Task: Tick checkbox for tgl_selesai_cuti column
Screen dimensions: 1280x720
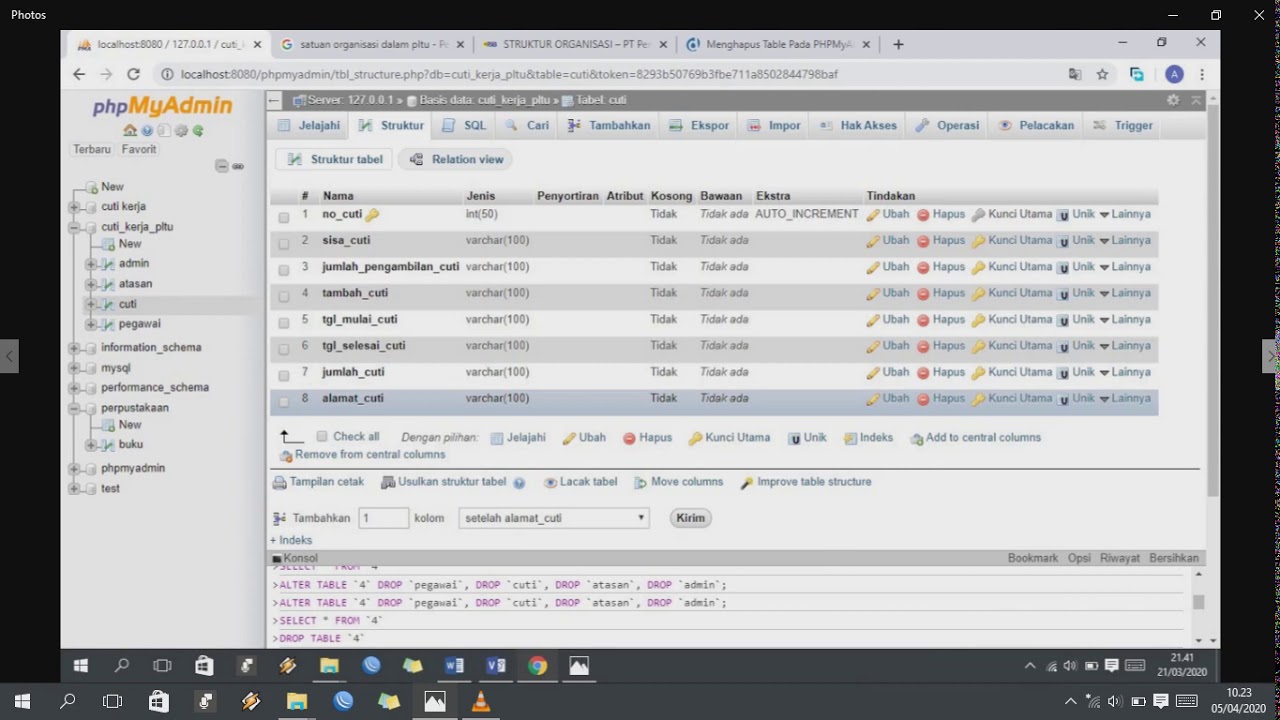Action: pos(284,349)
